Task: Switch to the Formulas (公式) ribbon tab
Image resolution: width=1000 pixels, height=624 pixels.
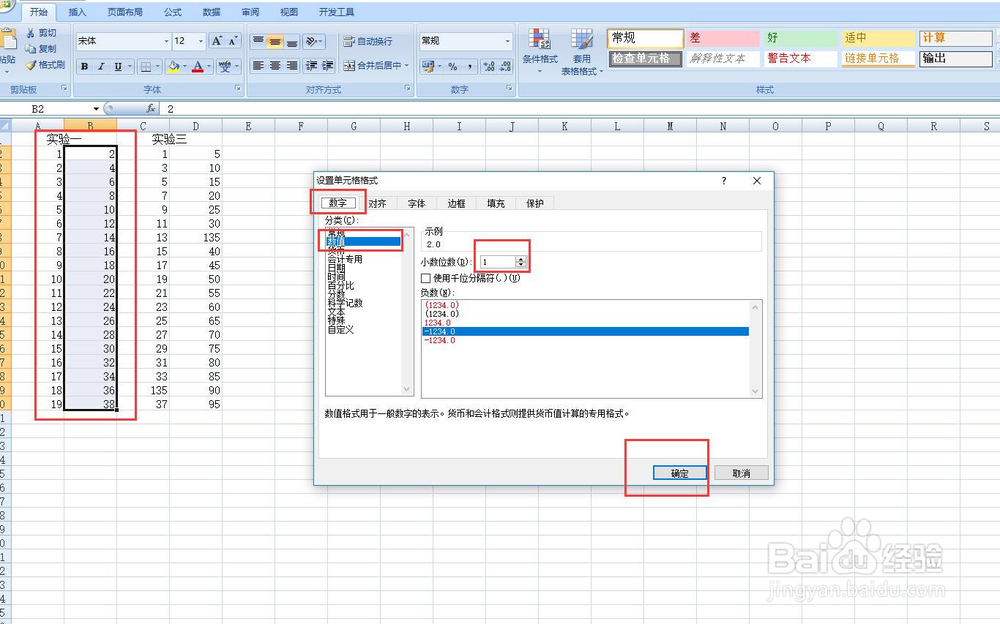Action: click(x=172, y=11)
